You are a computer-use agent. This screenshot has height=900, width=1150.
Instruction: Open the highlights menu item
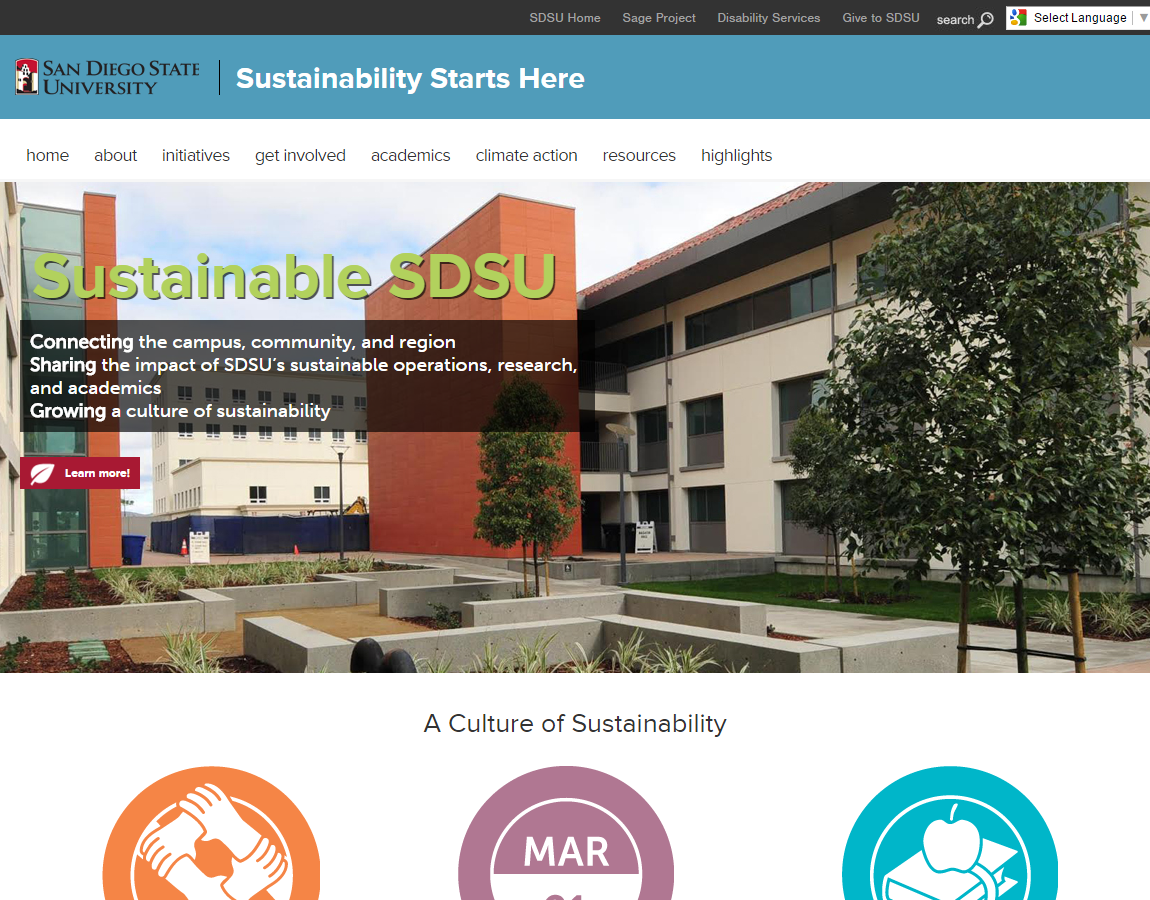point(736,156)
